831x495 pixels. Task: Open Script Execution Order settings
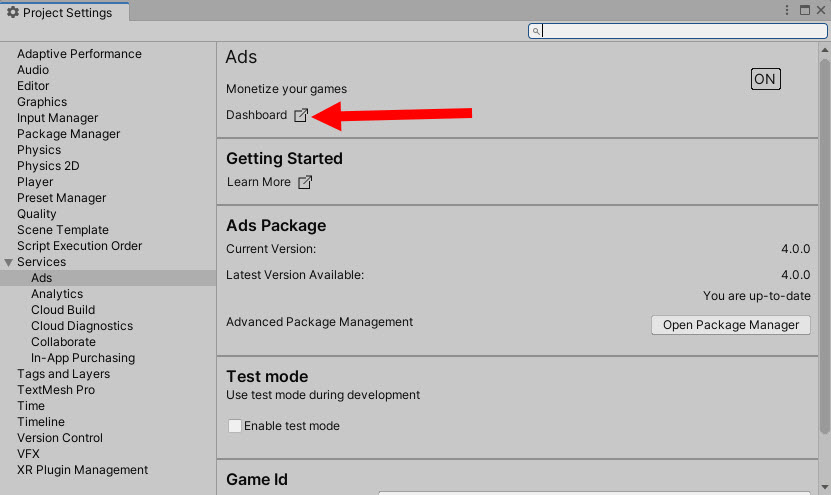coord(79,246)
